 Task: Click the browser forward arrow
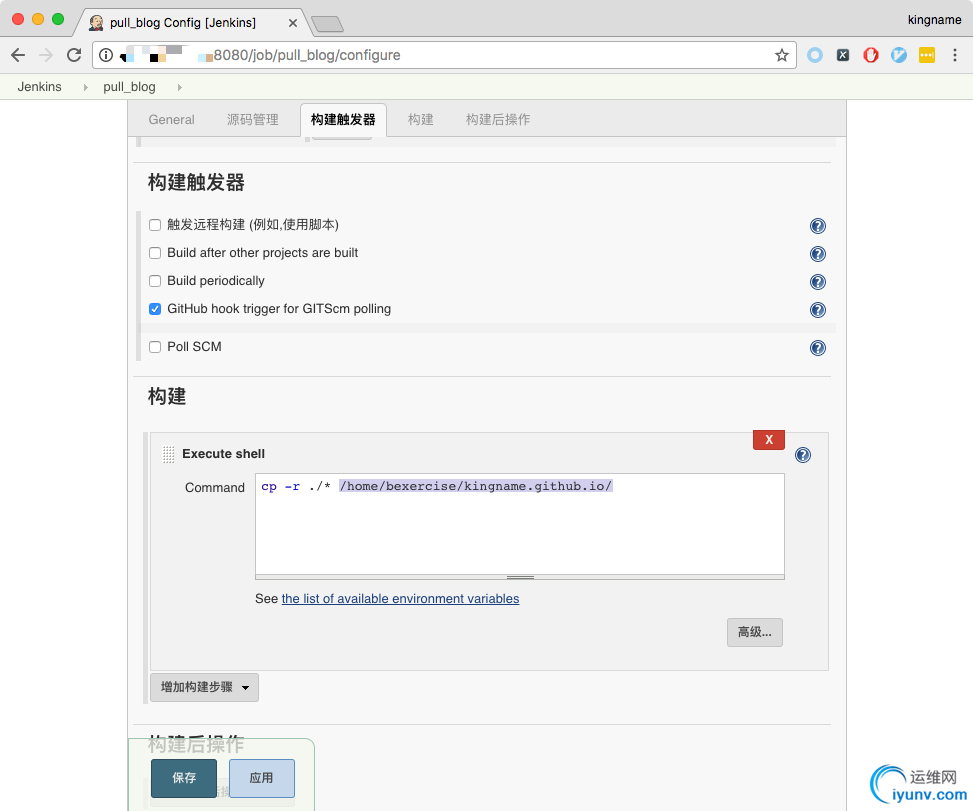46,55
